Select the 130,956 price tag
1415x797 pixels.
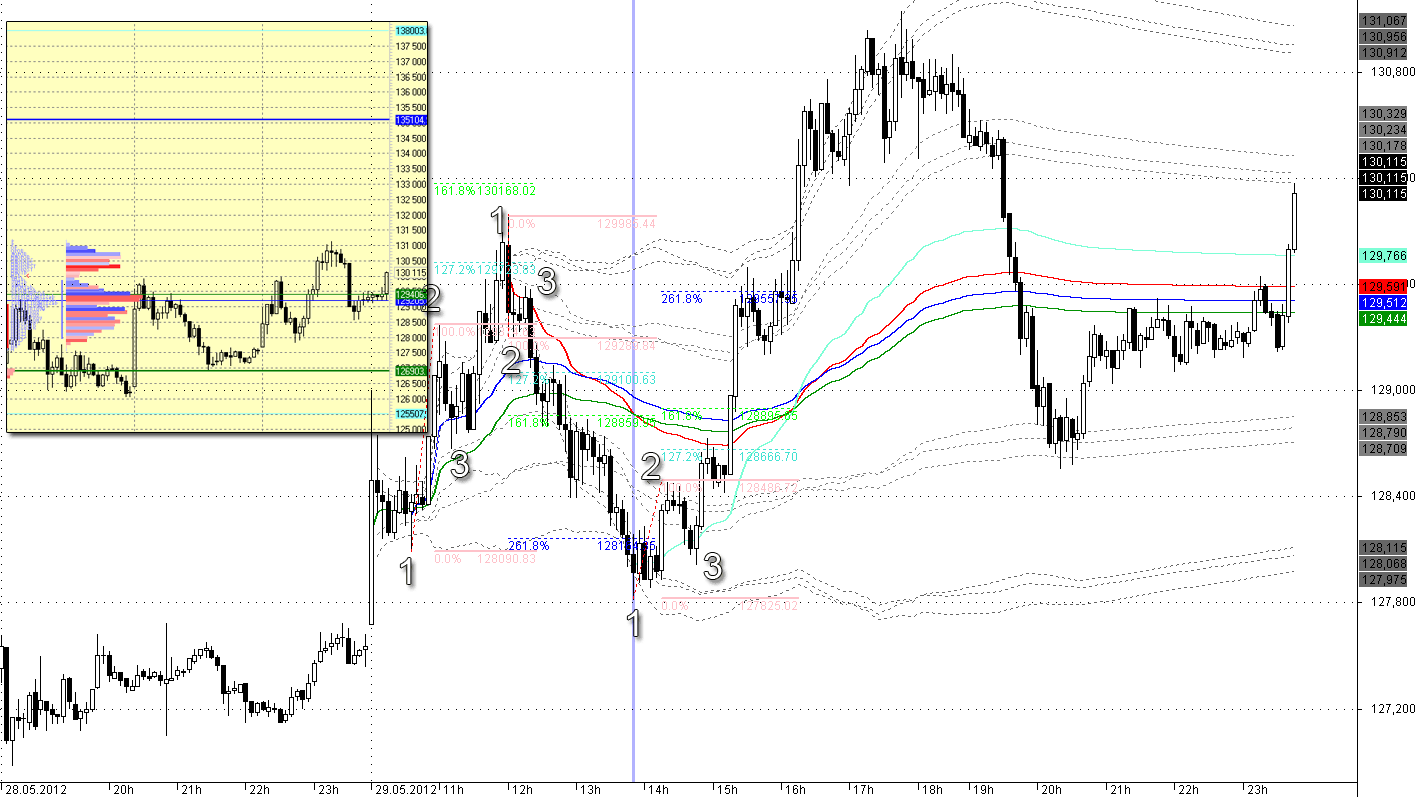click(1384, 36)
